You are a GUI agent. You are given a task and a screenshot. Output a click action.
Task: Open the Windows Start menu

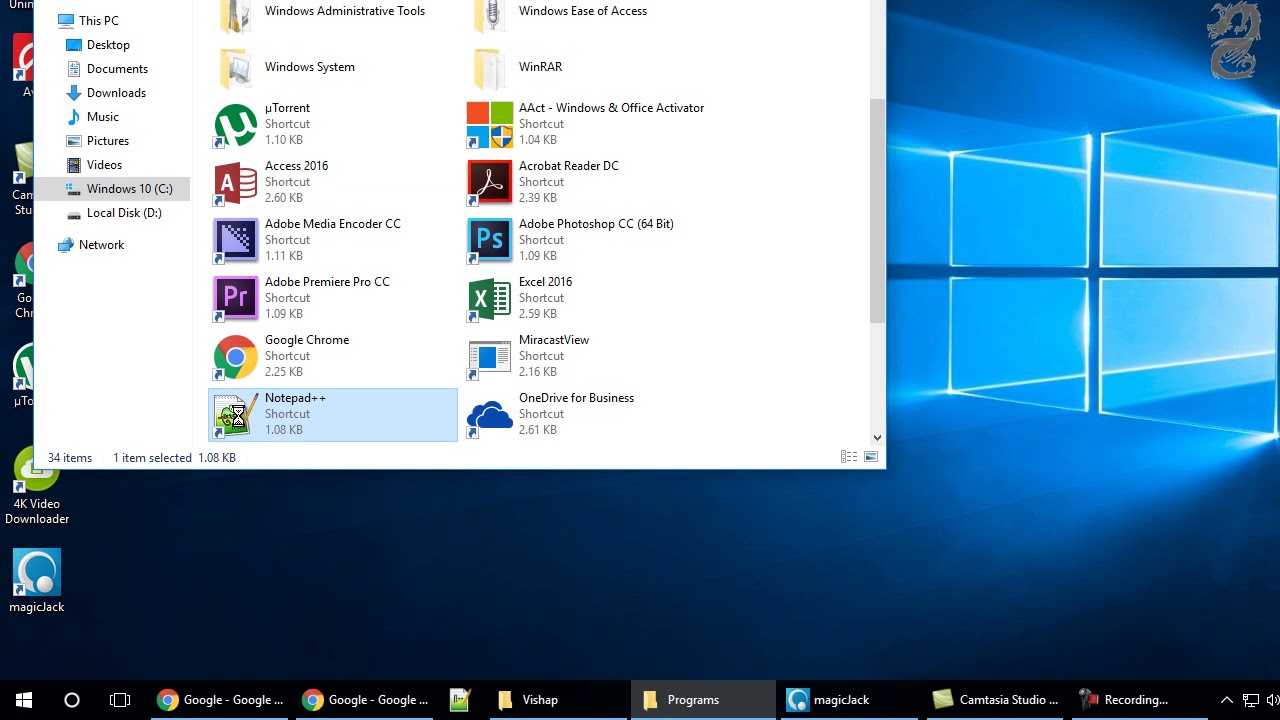coord(24,700)
